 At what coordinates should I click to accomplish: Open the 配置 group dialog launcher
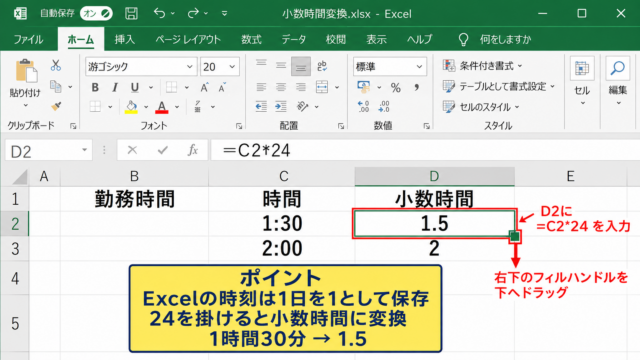(x=341, y=126)
